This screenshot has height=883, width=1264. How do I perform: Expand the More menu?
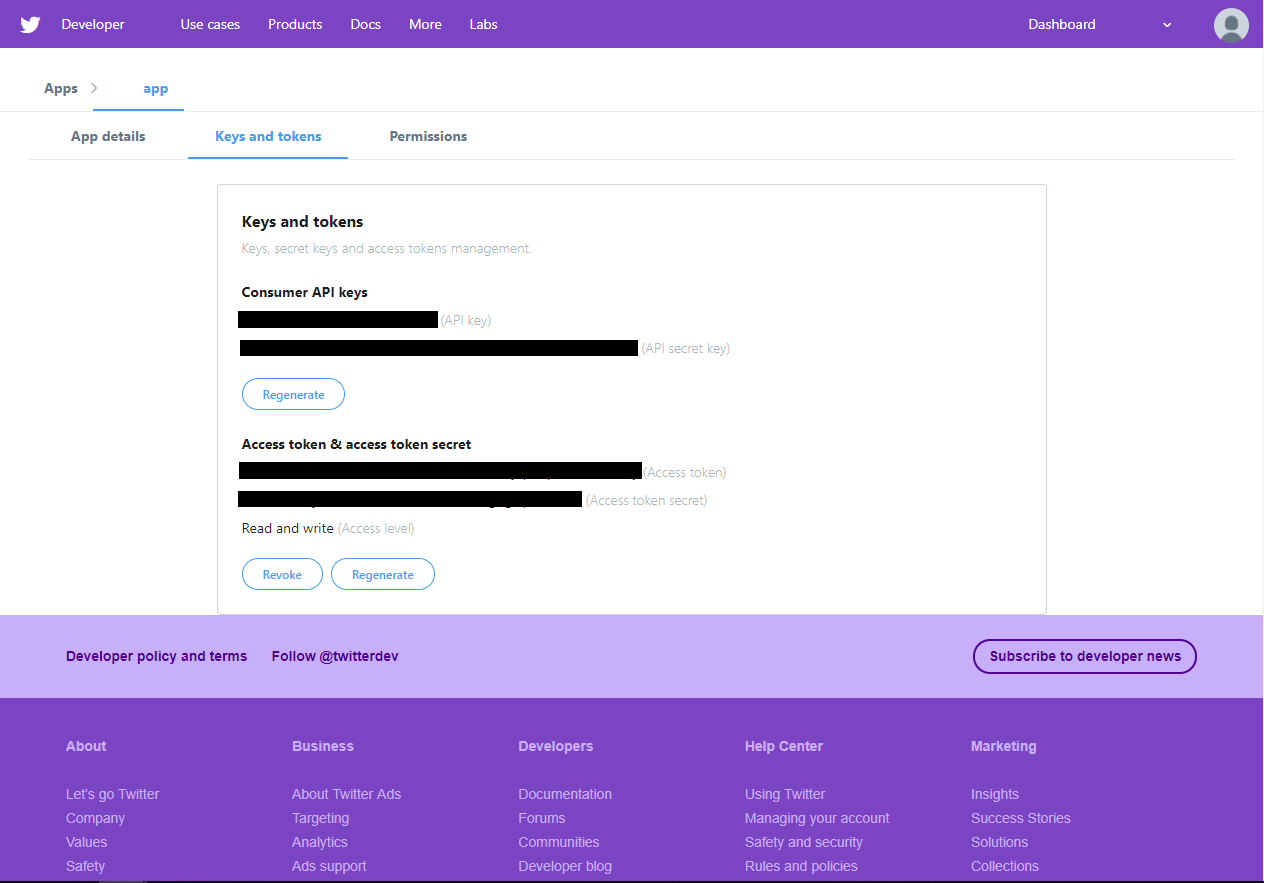[425, 24]
